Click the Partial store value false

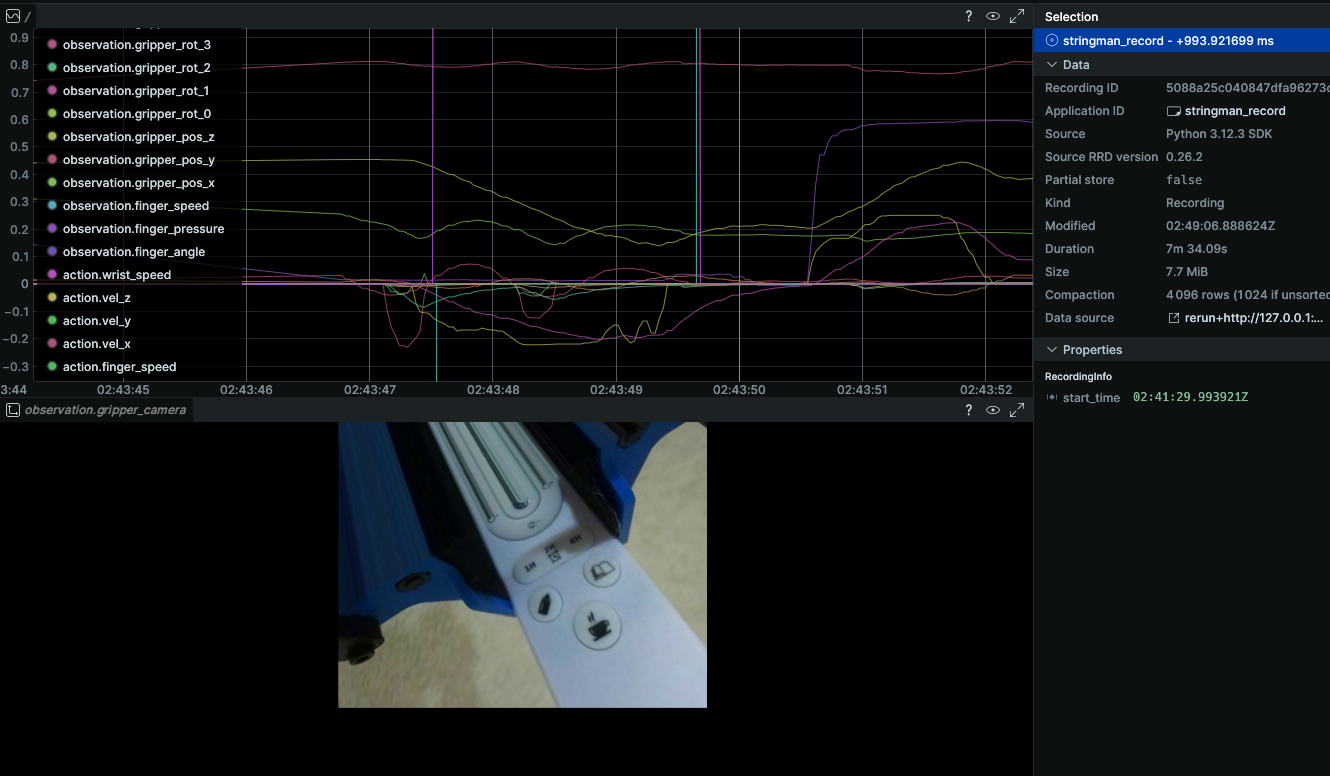pyautogui.click(x=1184, y=180)
